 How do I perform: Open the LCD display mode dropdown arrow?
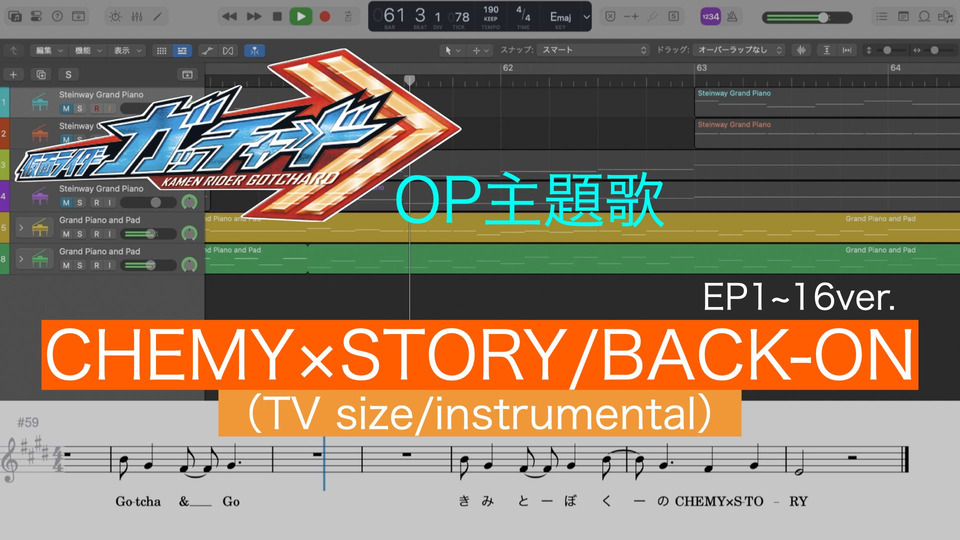coord(586,17)
